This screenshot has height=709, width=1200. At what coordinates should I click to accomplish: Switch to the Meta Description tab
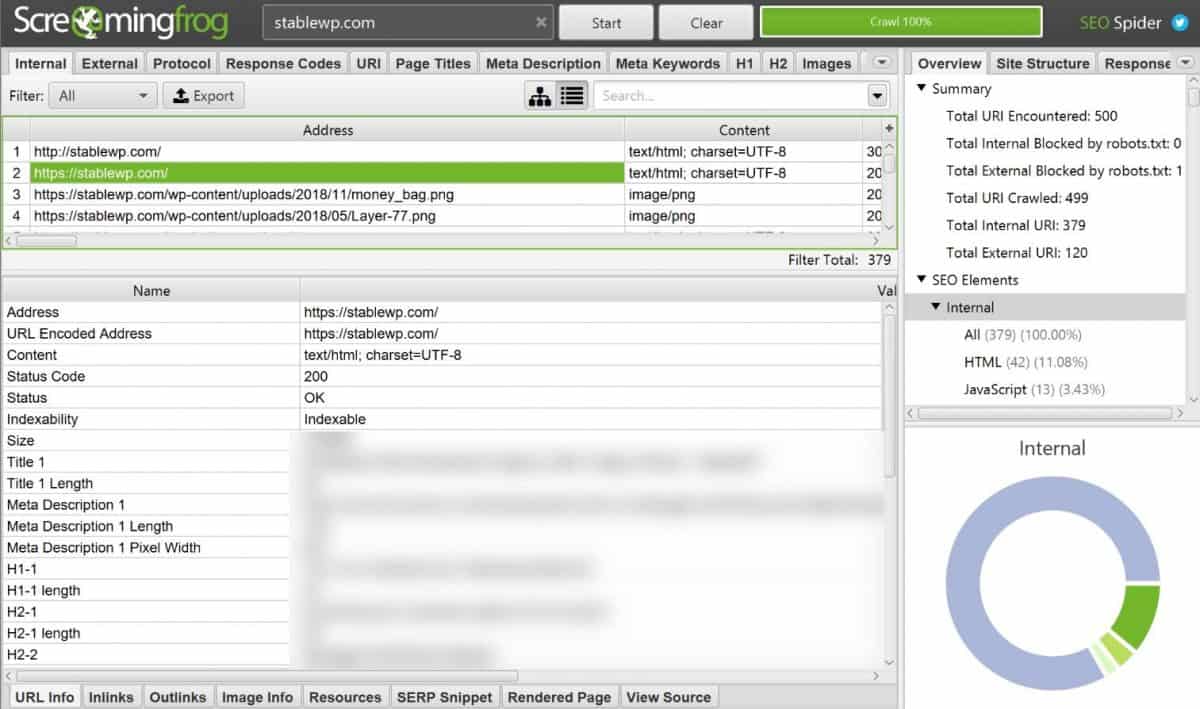[543, 63]
